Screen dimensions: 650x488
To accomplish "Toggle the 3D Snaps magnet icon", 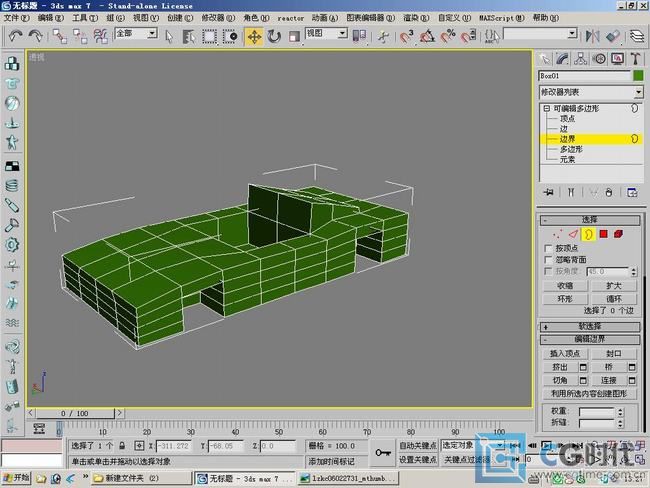I will 407,36.
